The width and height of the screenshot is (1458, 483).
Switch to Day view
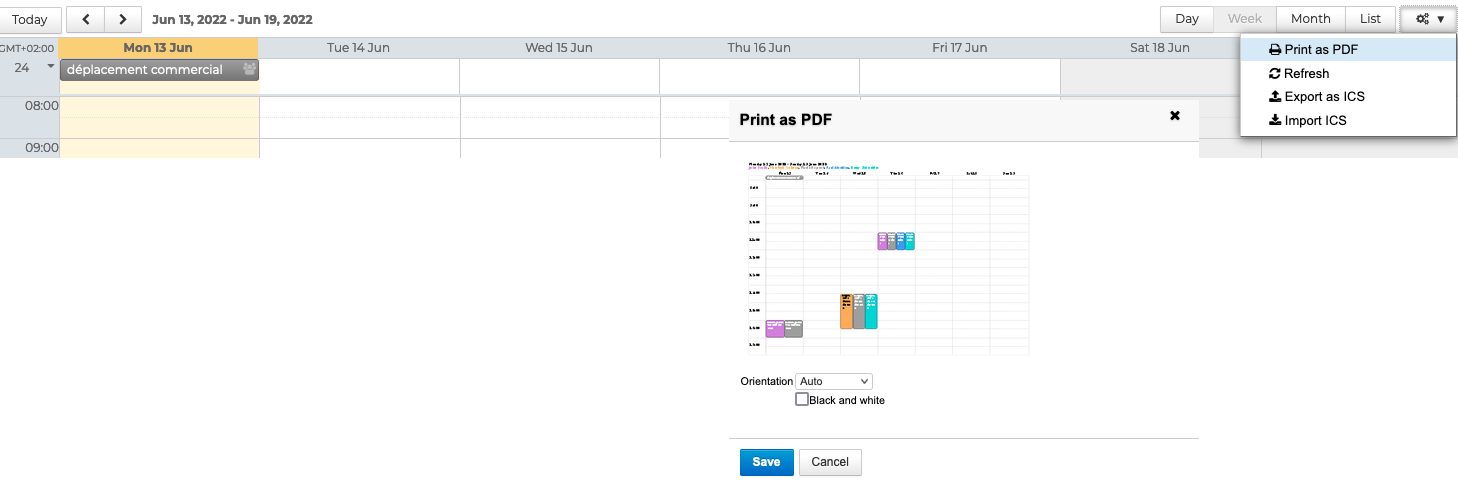coord(1186,19)
